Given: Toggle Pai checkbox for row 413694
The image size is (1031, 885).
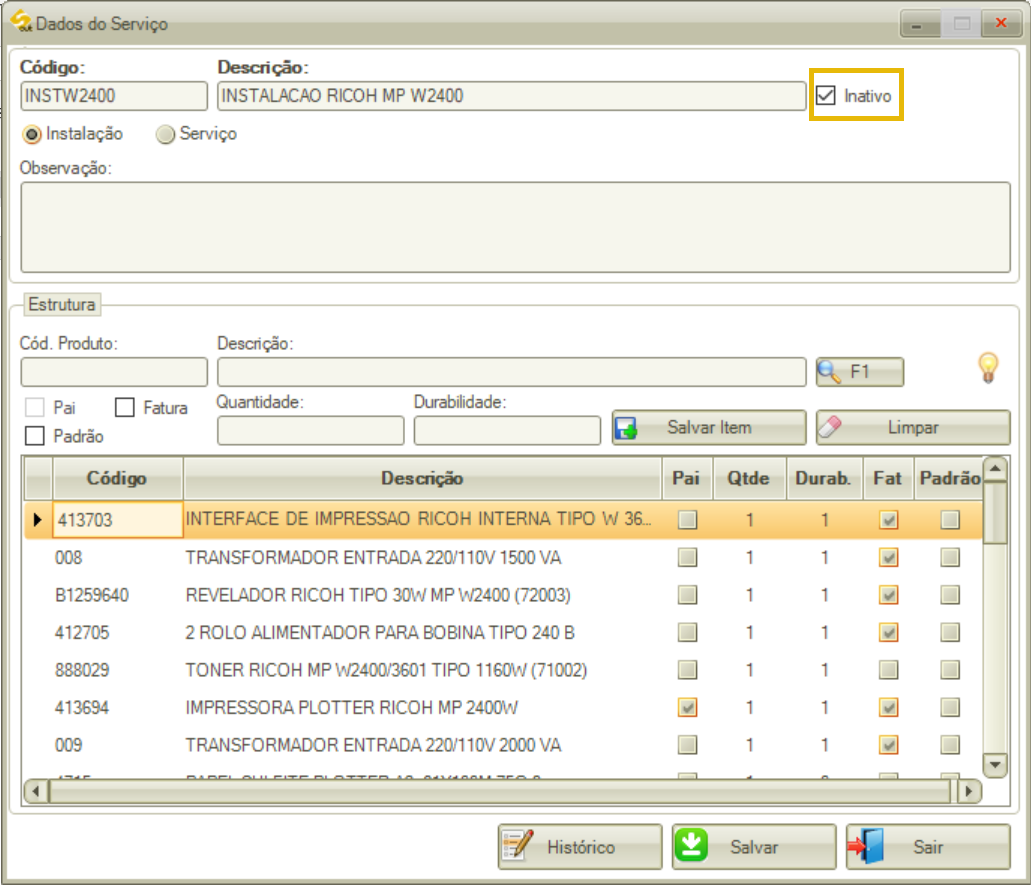Looking at the screenshot, I should 687,708.
